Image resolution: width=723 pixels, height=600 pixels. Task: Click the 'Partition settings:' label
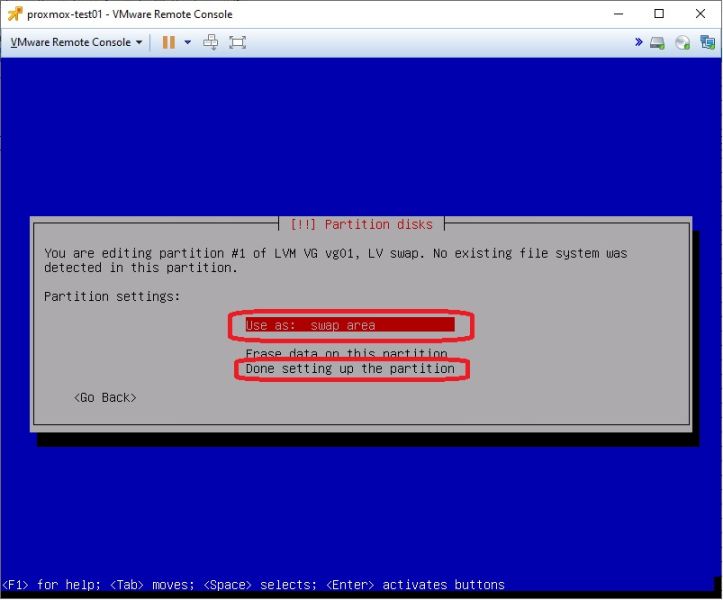(x=112, y=297)
